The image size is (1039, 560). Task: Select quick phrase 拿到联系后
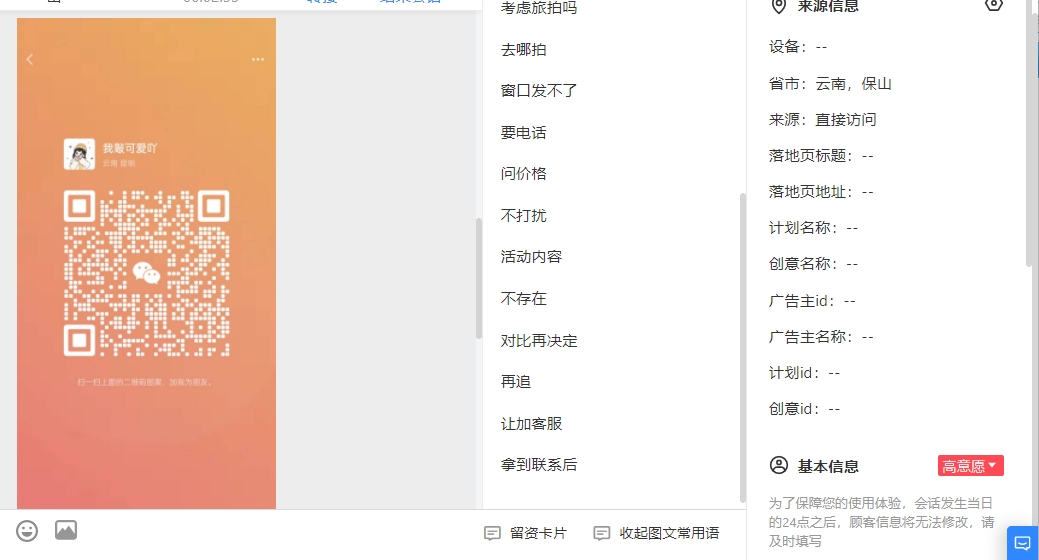pyautogui.click(x=539, y=465)
